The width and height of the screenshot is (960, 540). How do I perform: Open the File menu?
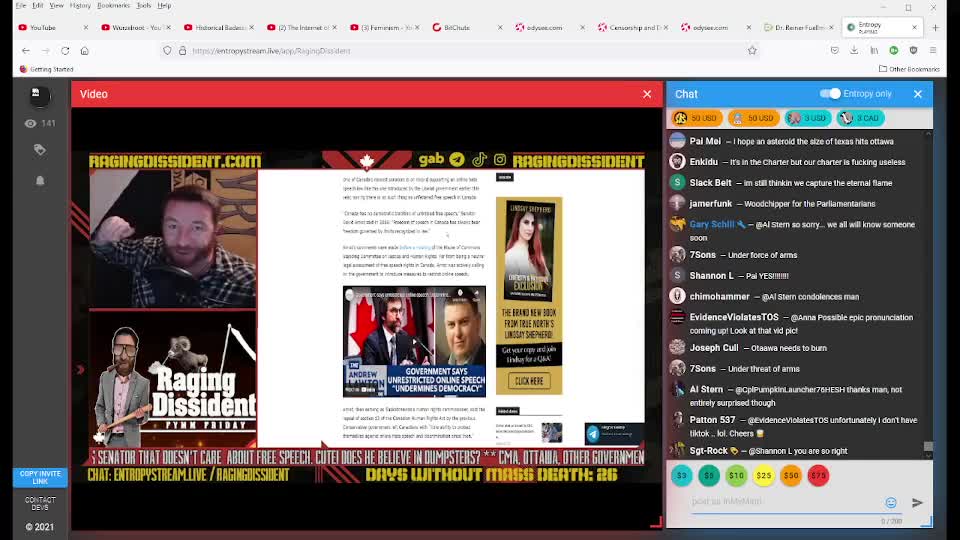click(21, 6)
